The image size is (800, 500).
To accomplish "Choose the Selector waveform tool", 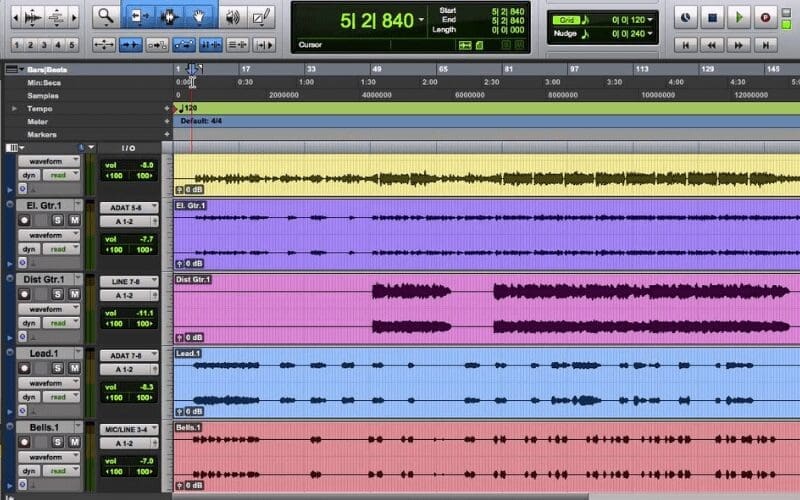I will pyautogui.click(x=169, y=17).
